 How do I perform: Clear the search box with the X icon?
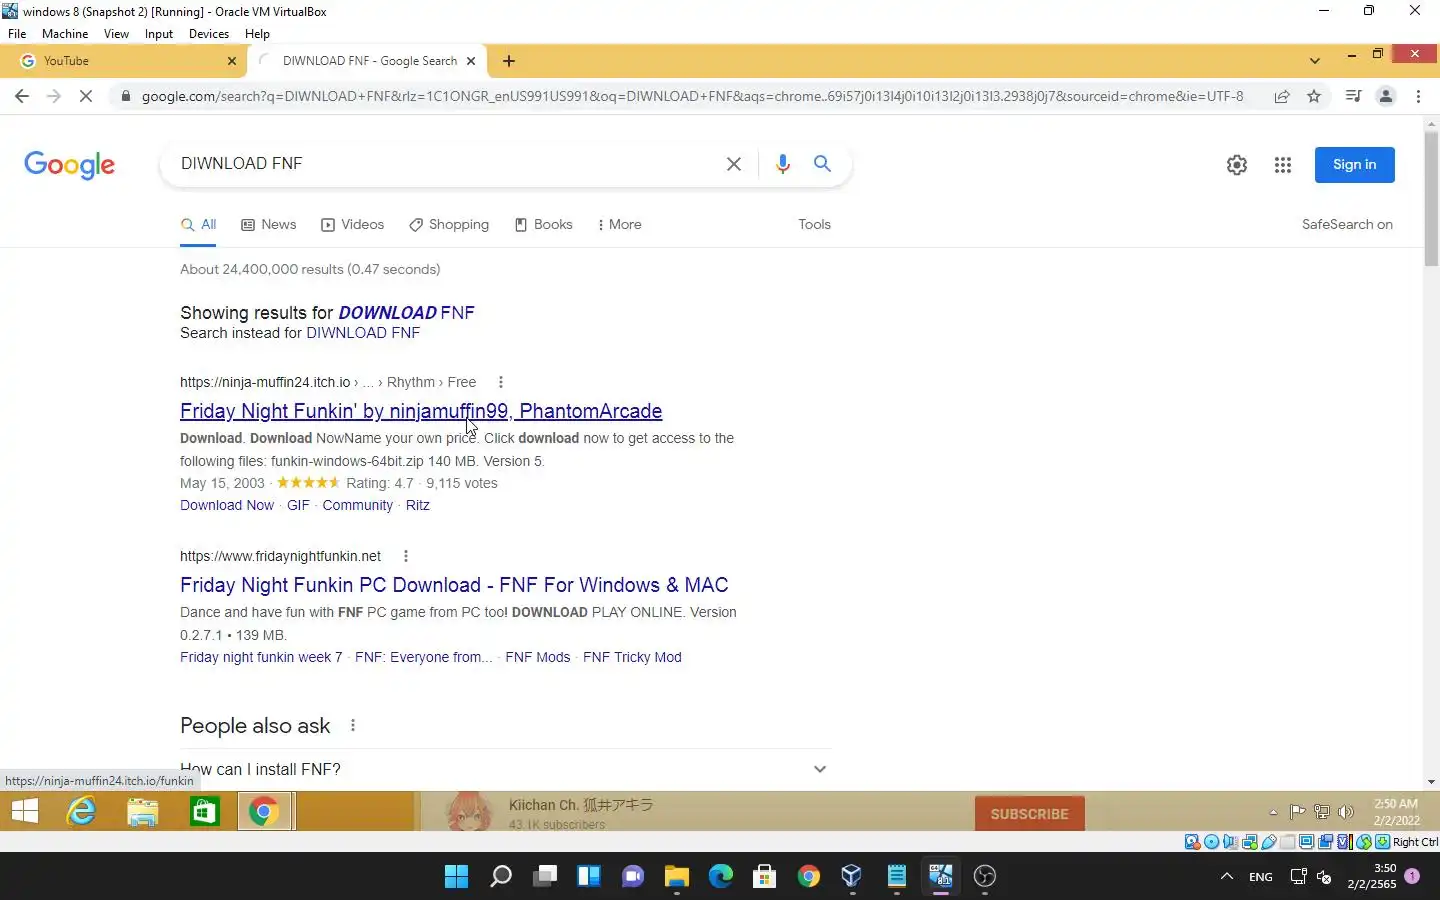click(x=733, y=164)
